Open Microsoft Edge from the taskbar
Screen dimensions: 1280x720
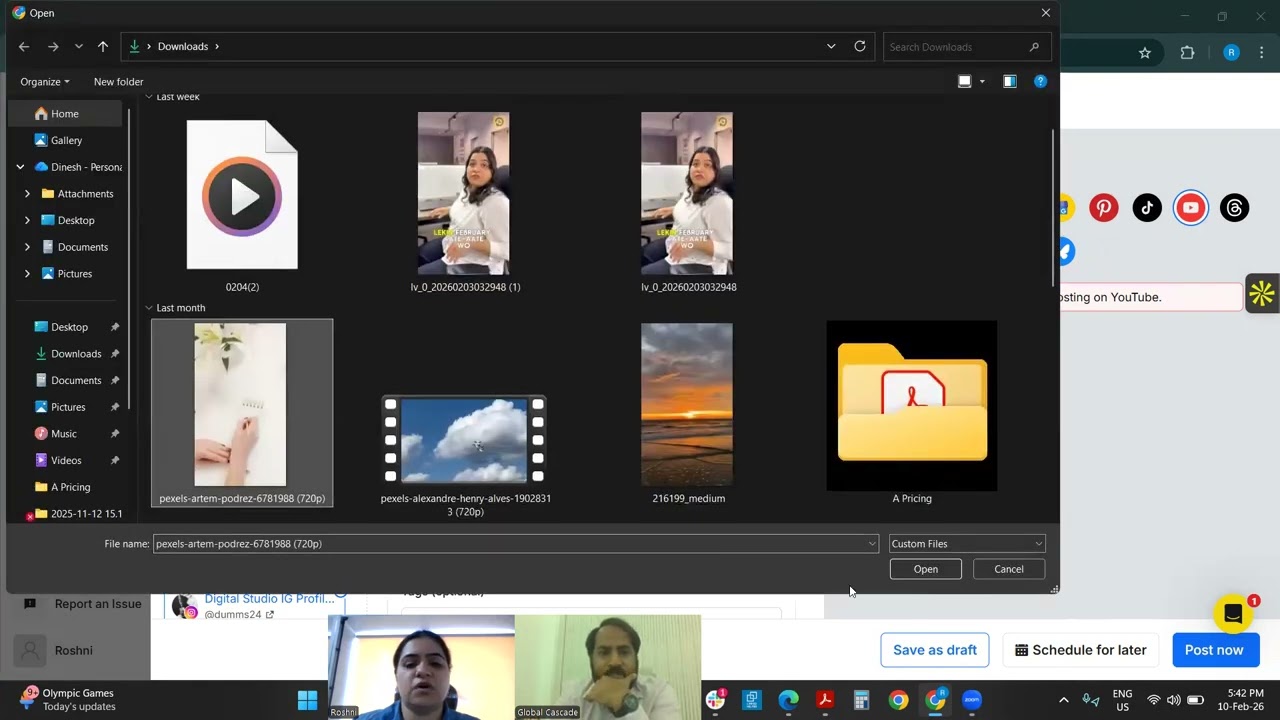(788, 700)
